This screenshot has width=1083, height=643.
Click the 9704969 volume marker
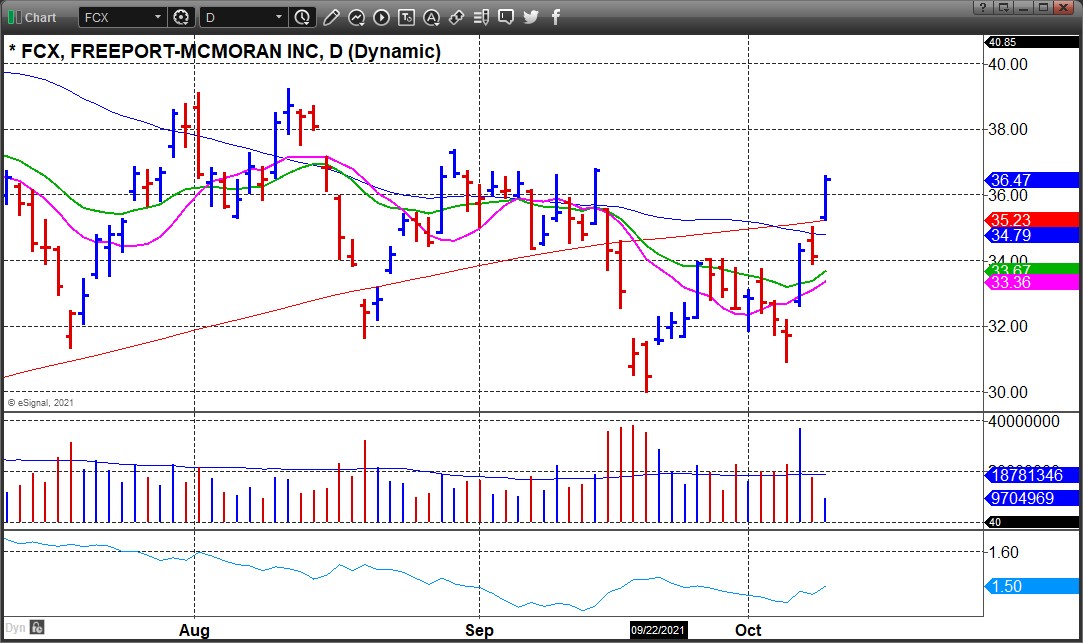tap(1031, 498)
